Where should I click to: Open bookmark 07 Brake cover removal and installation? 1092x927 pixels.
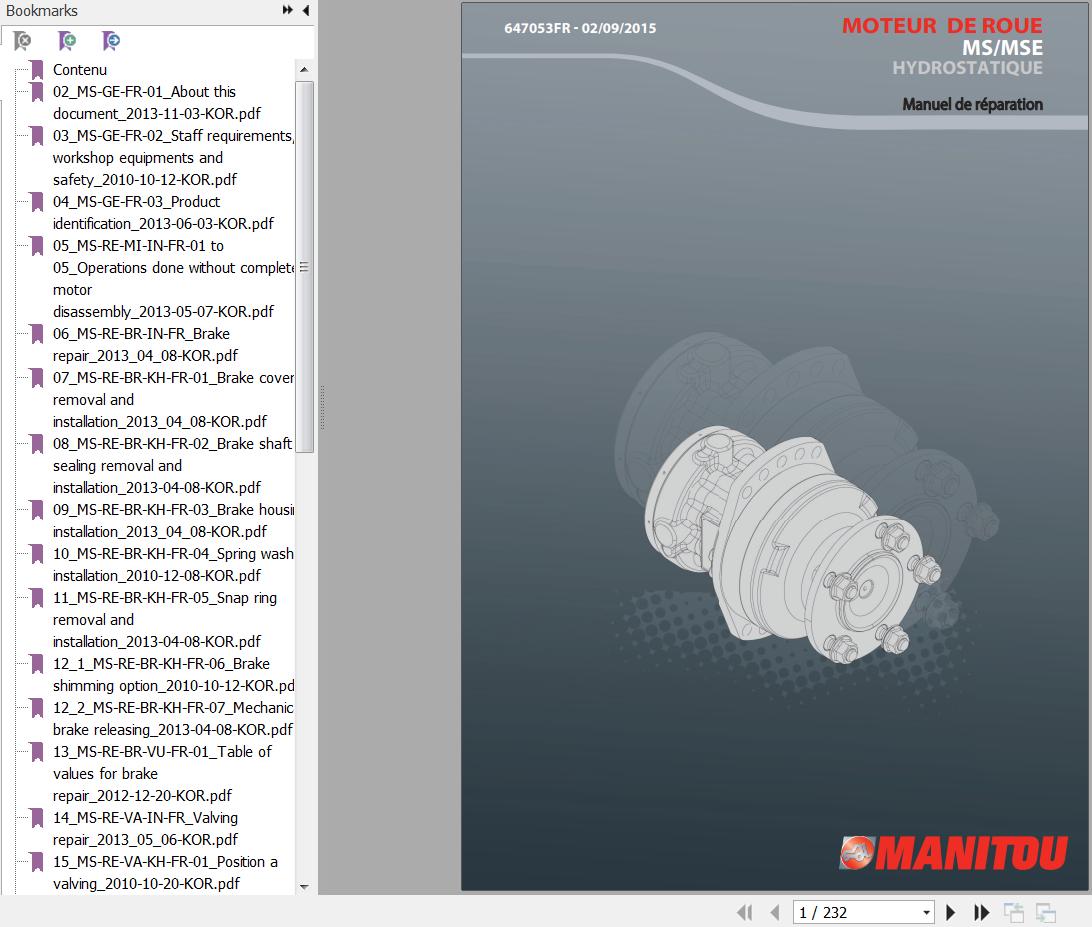(173, 400)
